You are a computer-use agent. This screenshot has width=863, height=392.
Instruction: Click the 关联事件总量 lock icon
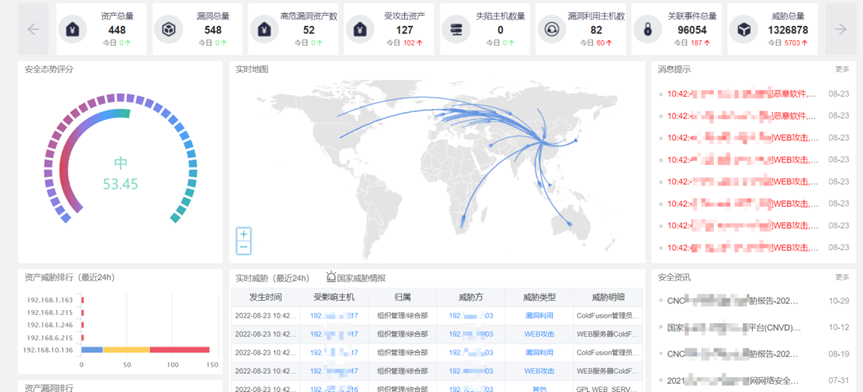[x=647, y=29]
